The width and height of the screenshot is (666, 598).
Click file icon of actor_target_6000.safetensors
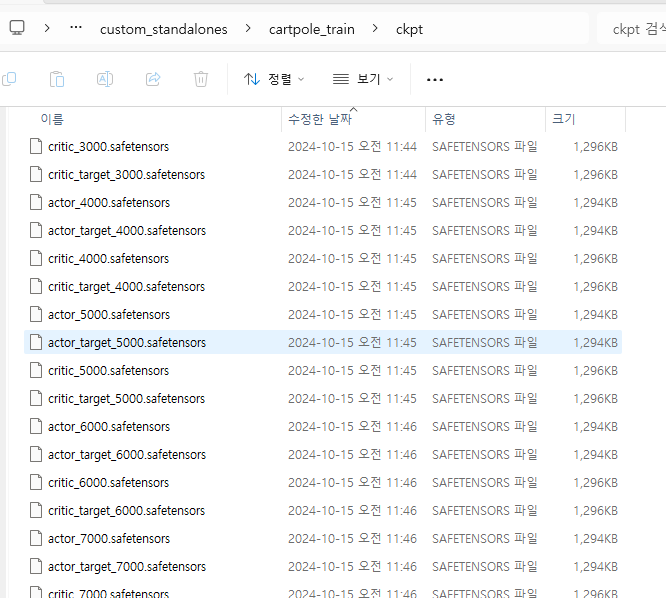[x=36, y=454]
